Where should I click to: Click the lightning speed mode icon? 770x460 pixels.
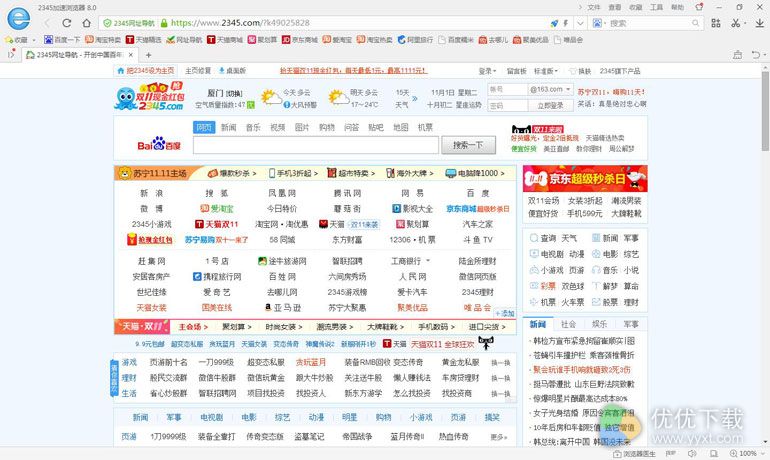click(566, 23)
